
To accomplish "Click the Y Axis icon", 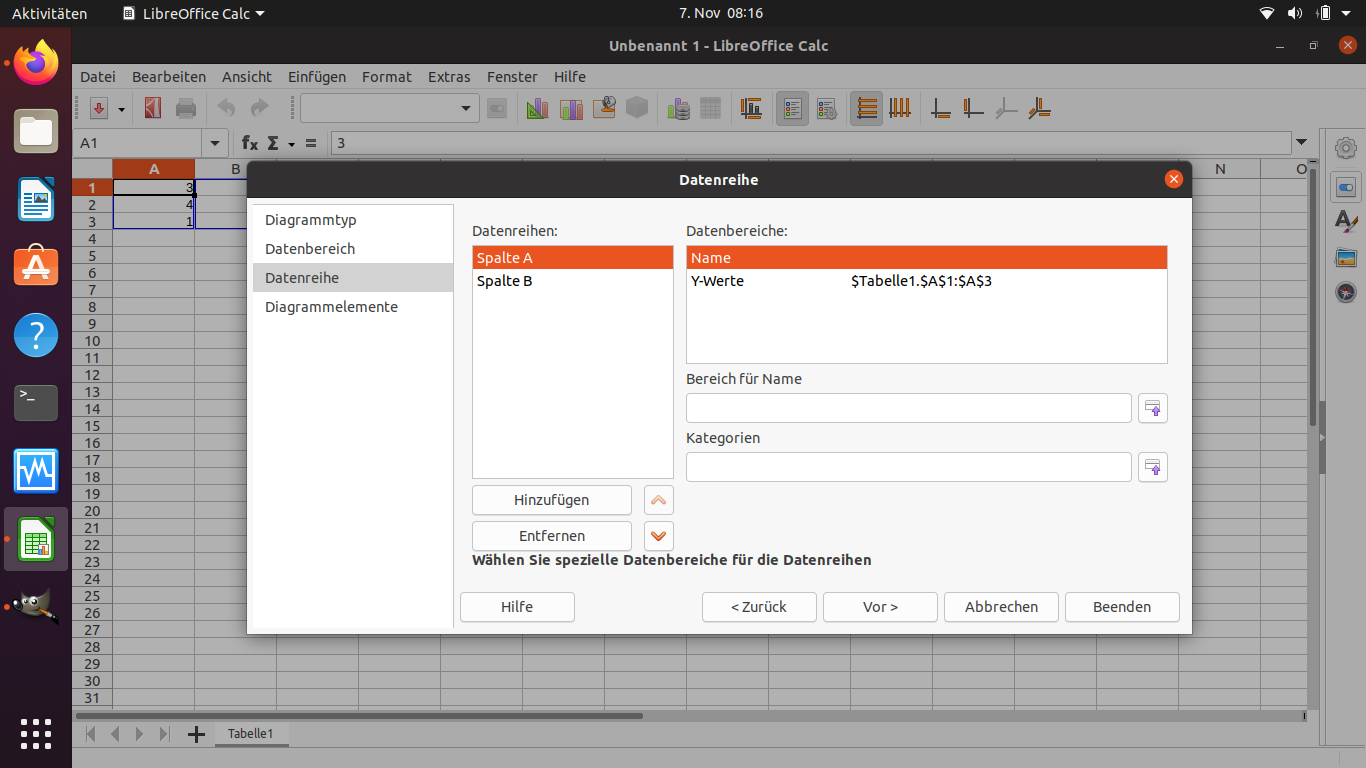I will 974,108.
